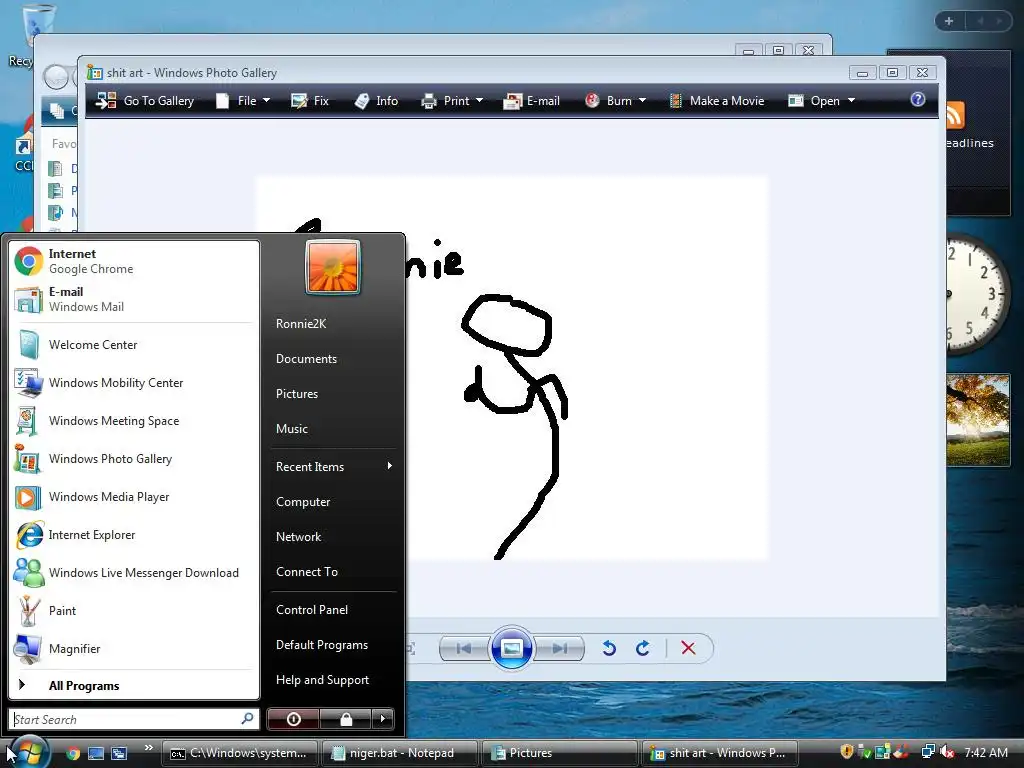
Task: Expand the File dropdown in Photo Gallery
Action: [266, 101]
